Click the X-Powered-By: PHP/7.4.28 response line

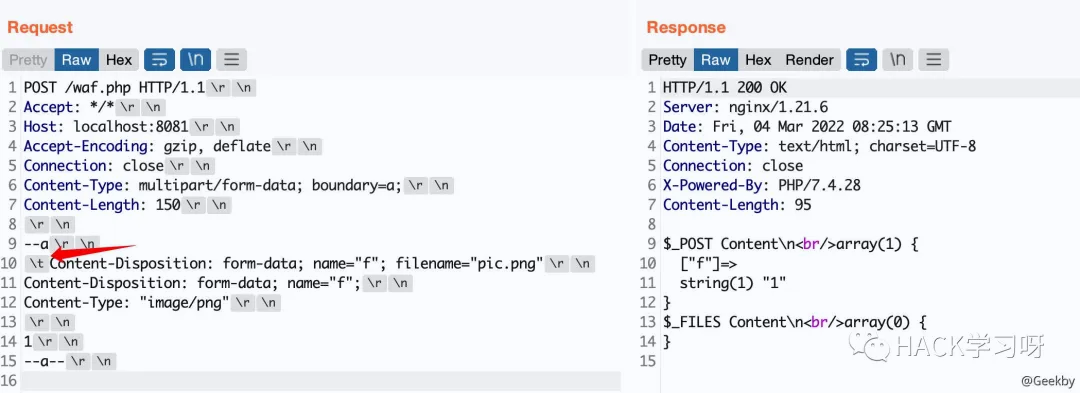[762, 186]
